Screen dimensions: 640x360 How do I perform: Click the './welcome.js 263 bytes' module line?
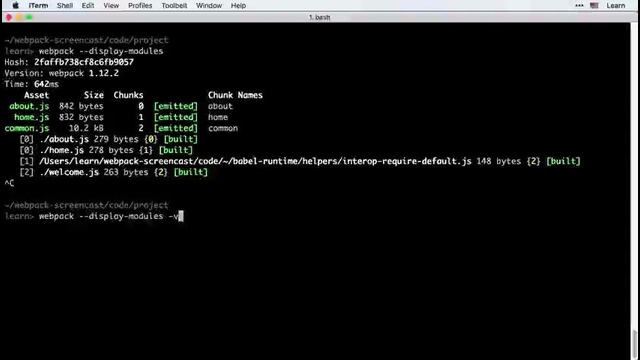[113, 172]
